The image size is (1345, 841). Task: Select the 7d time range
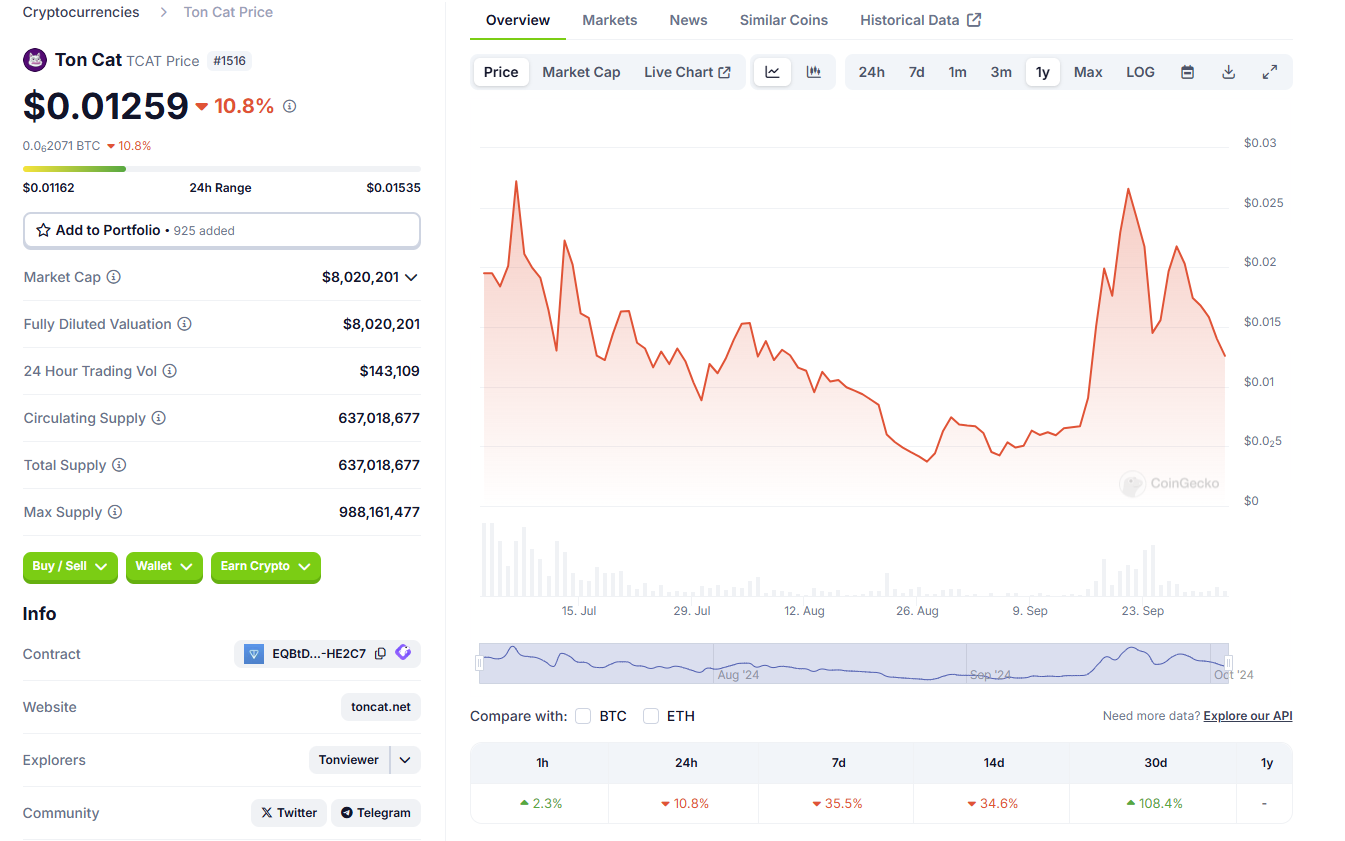pyautogui.click(x=916, y=72)
